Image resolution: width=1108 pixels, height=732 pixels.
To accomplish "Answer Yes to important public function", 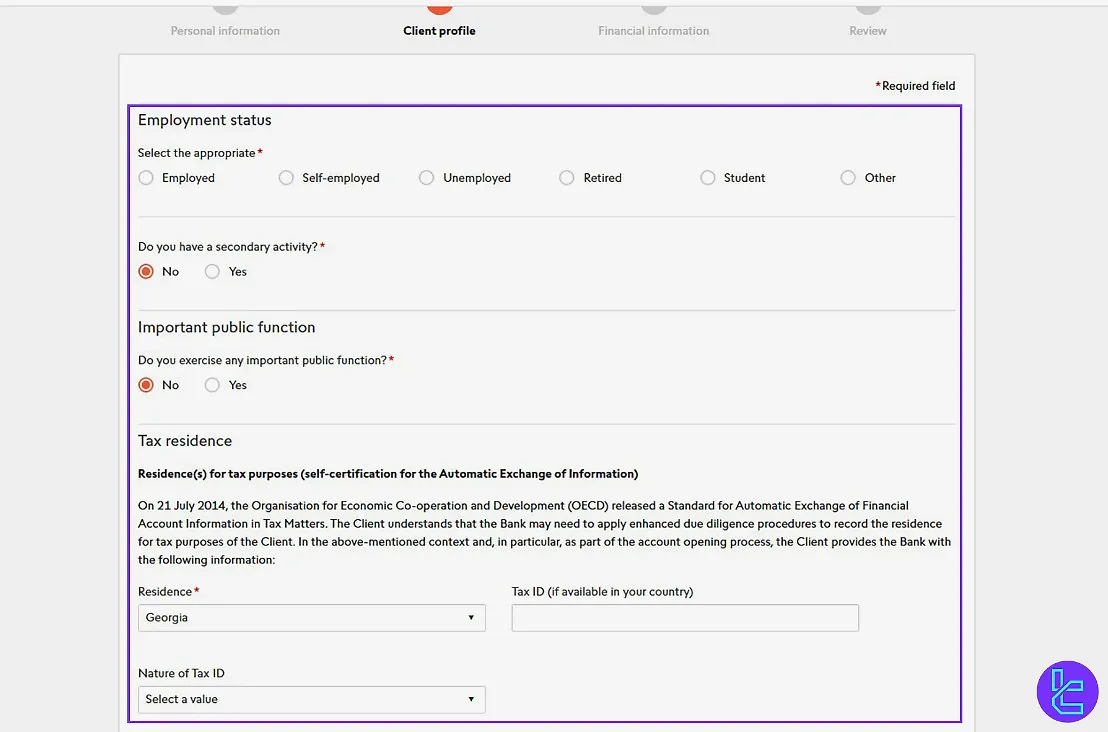I will tap(212, 384).
